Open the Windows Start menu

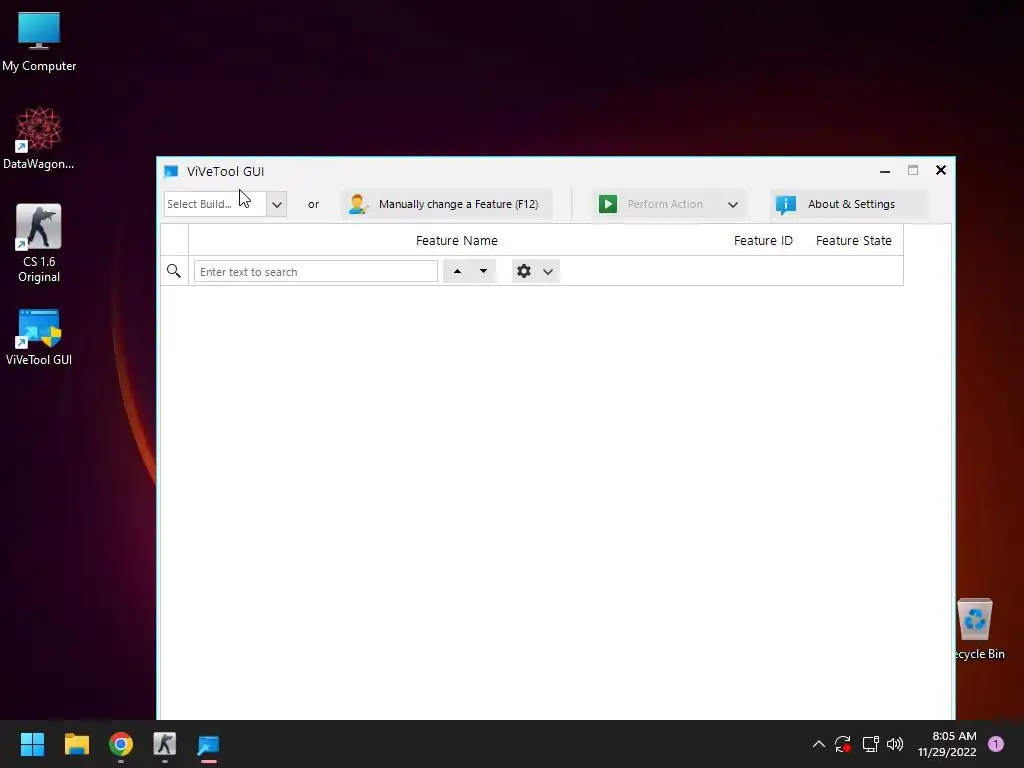pyautogui.click(x=32, y=744)
